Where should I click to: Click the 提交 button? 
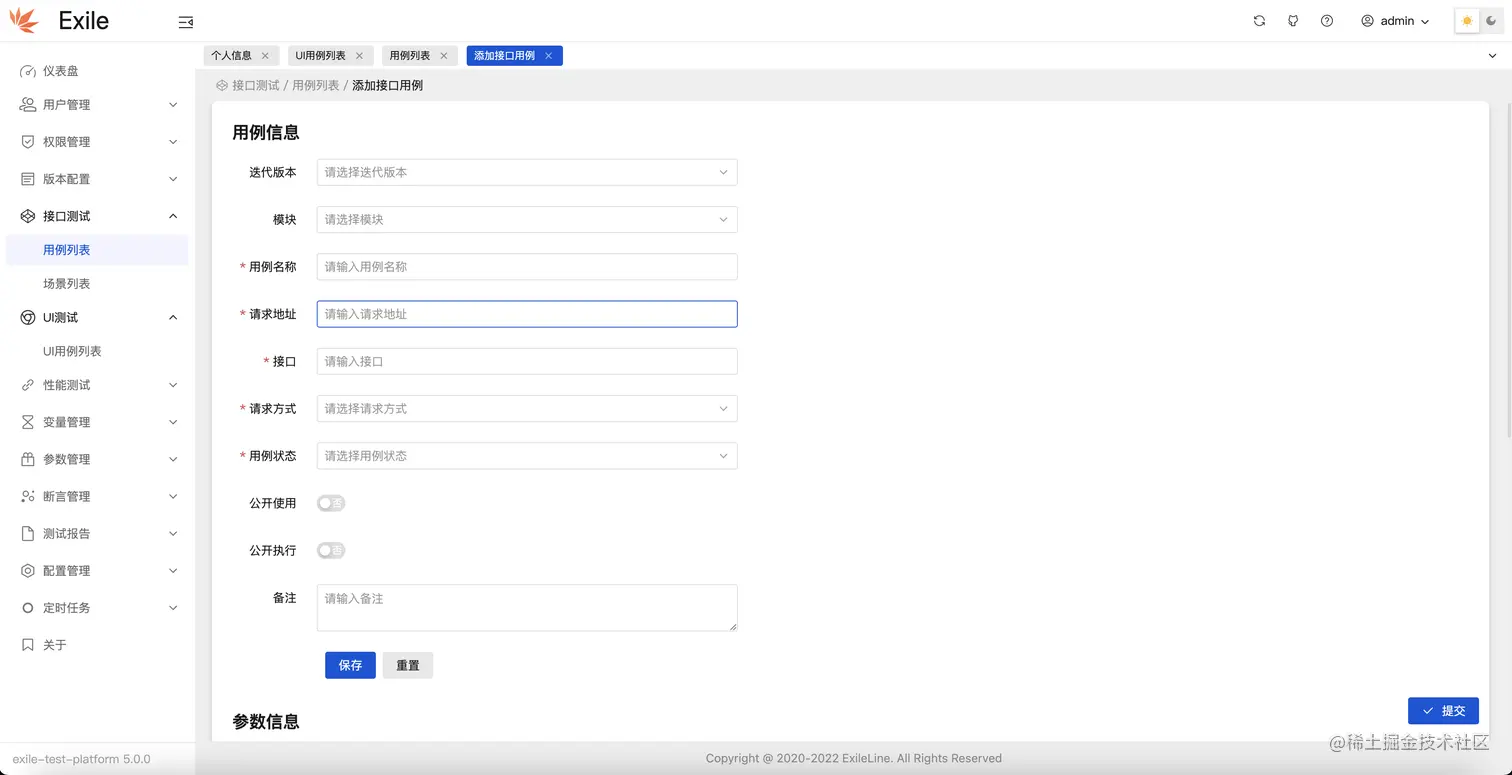1443,711
